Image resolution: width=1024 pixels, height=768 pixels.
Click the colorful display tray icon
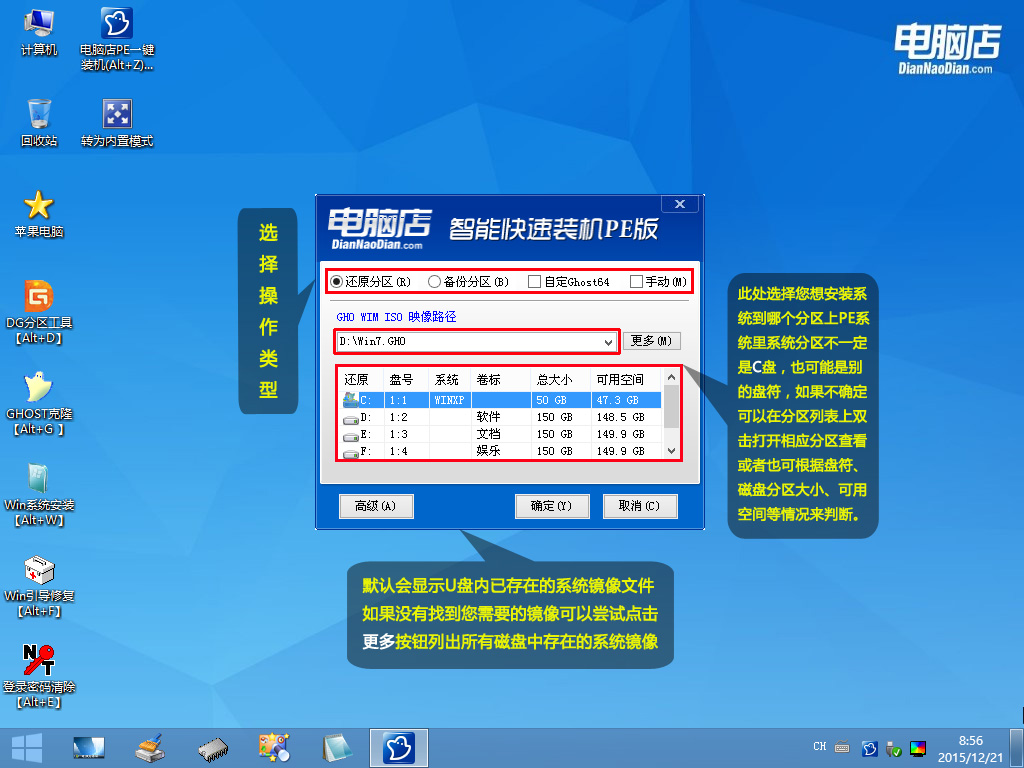(918, 748)
